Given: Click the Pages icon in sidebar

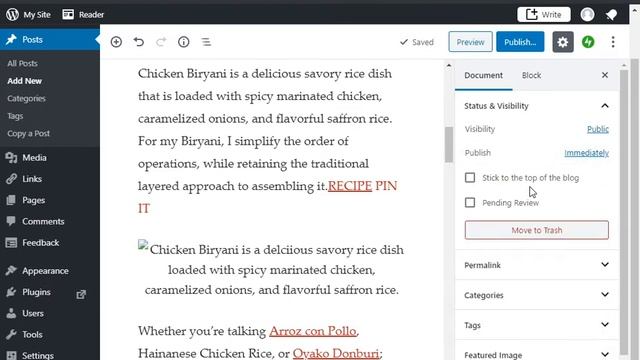Looking at the screenshot, I should (11, 200).
